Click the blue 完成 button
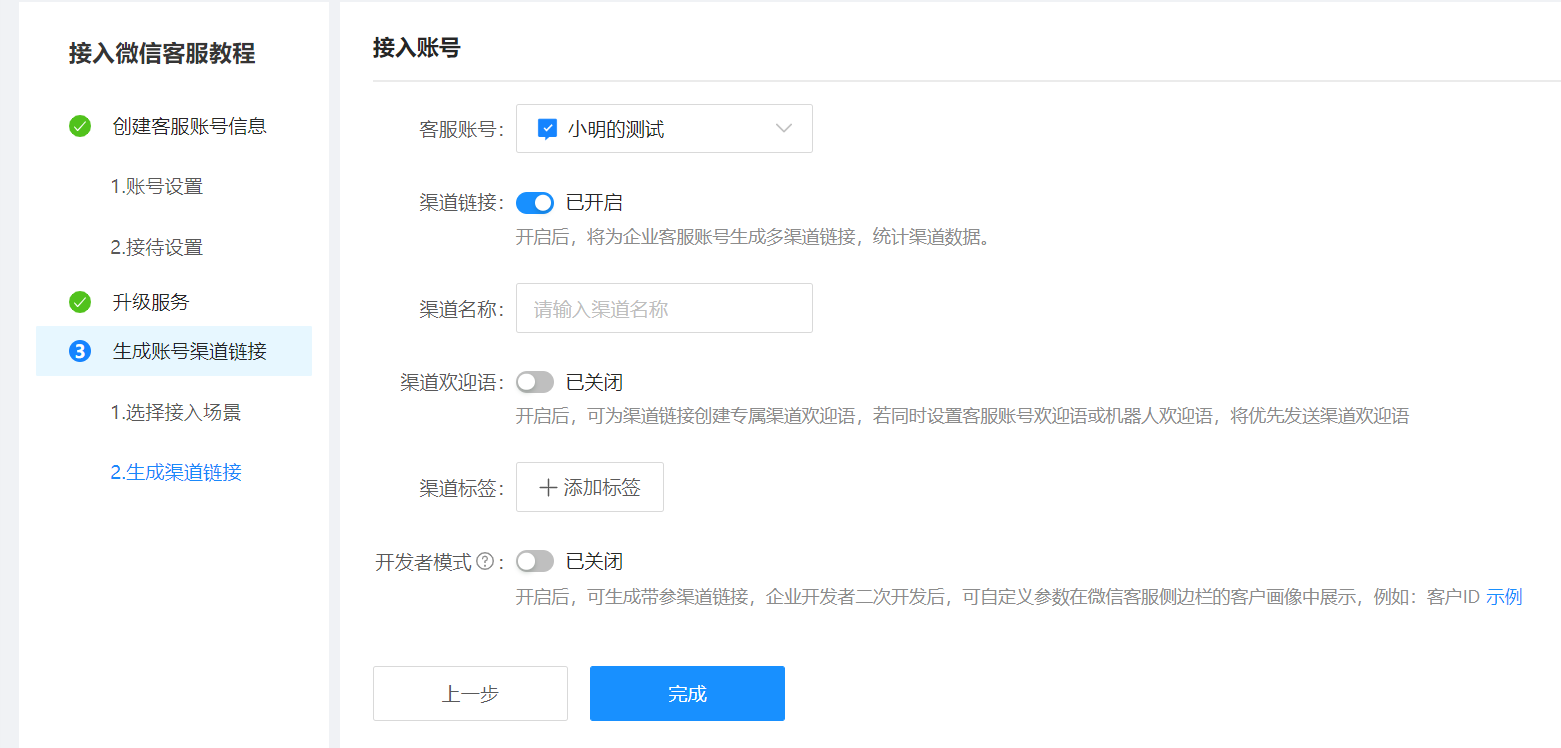This screenshot has height=748, width=1561. tap(687, 694)
